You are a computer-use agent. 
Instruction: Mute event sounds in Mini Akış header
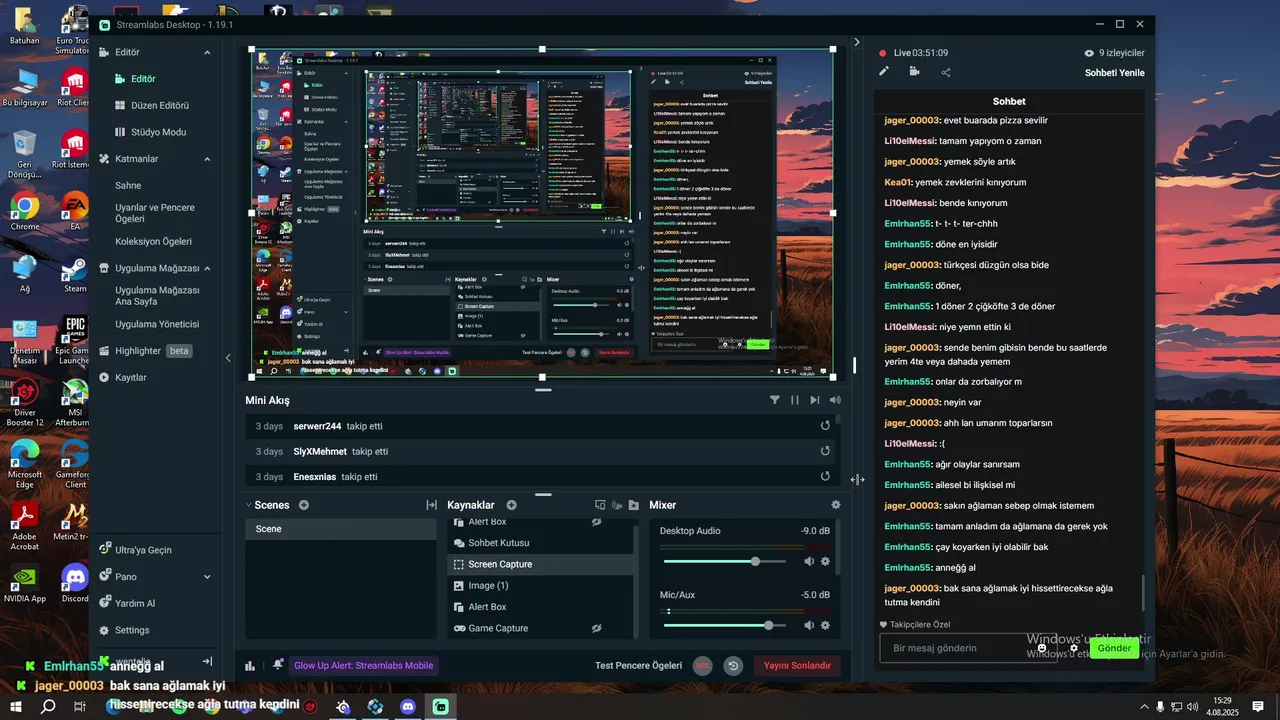click(x=835, y=400)
